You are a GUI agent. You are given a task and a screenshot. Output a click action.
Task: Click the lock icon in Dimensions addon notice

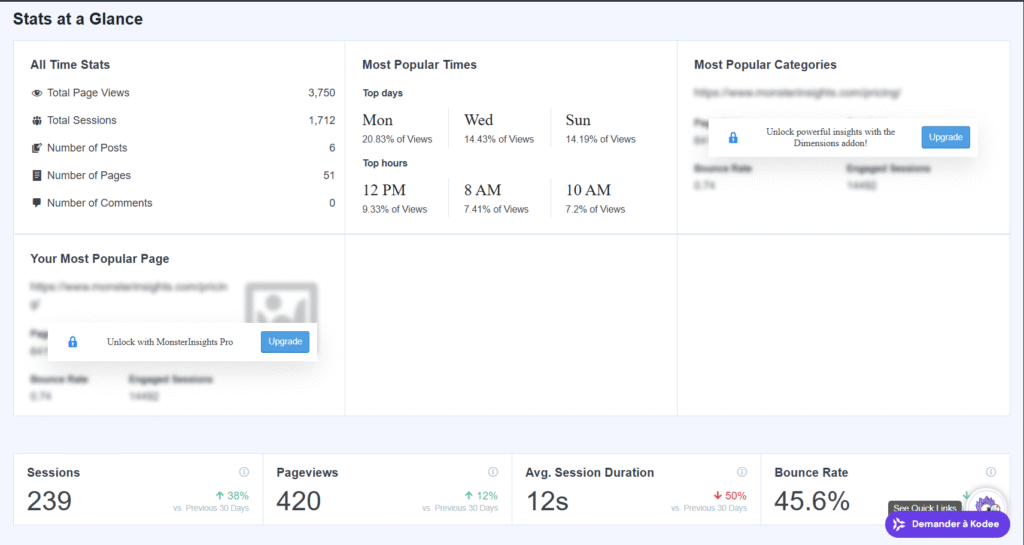click(733, 138)
